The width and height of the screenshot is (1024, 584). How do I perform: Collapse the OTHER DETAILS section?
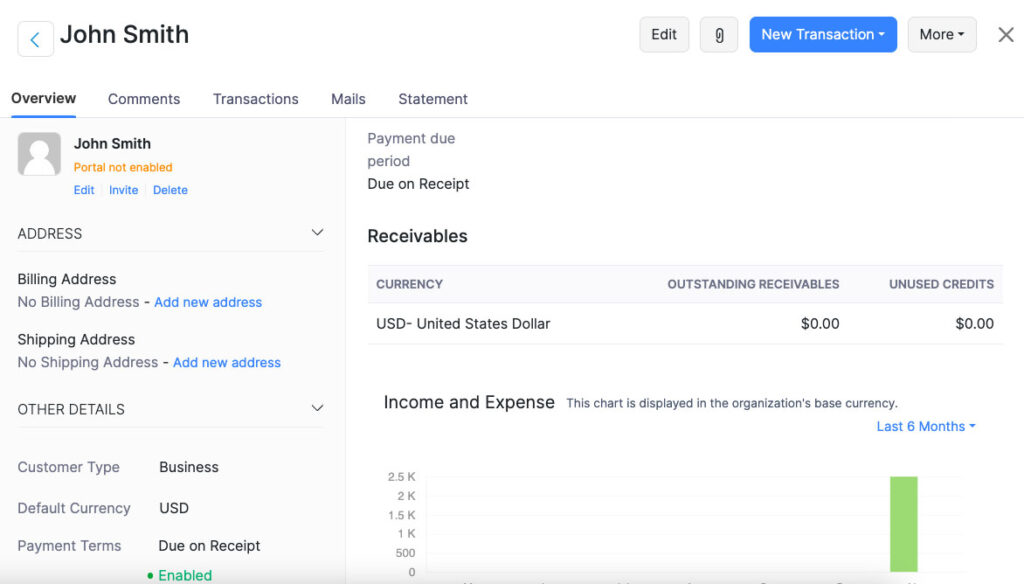[x=317, y=408]
